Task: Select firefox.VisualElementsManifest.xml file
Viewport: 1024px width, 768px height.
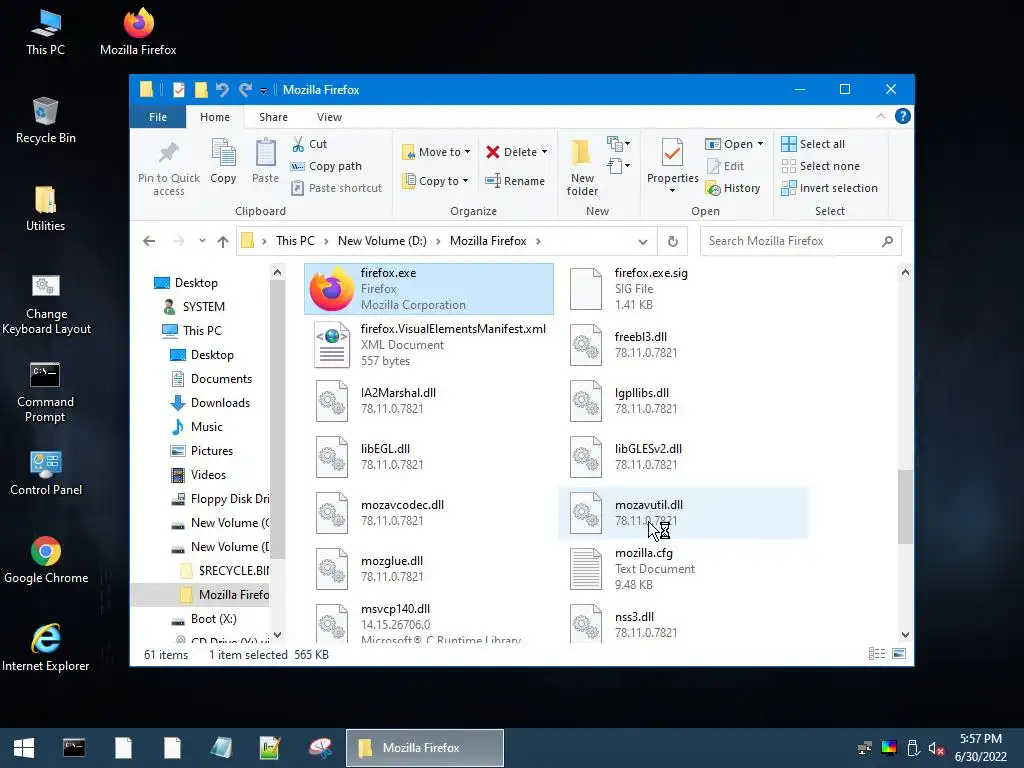Action: (429, 345)
